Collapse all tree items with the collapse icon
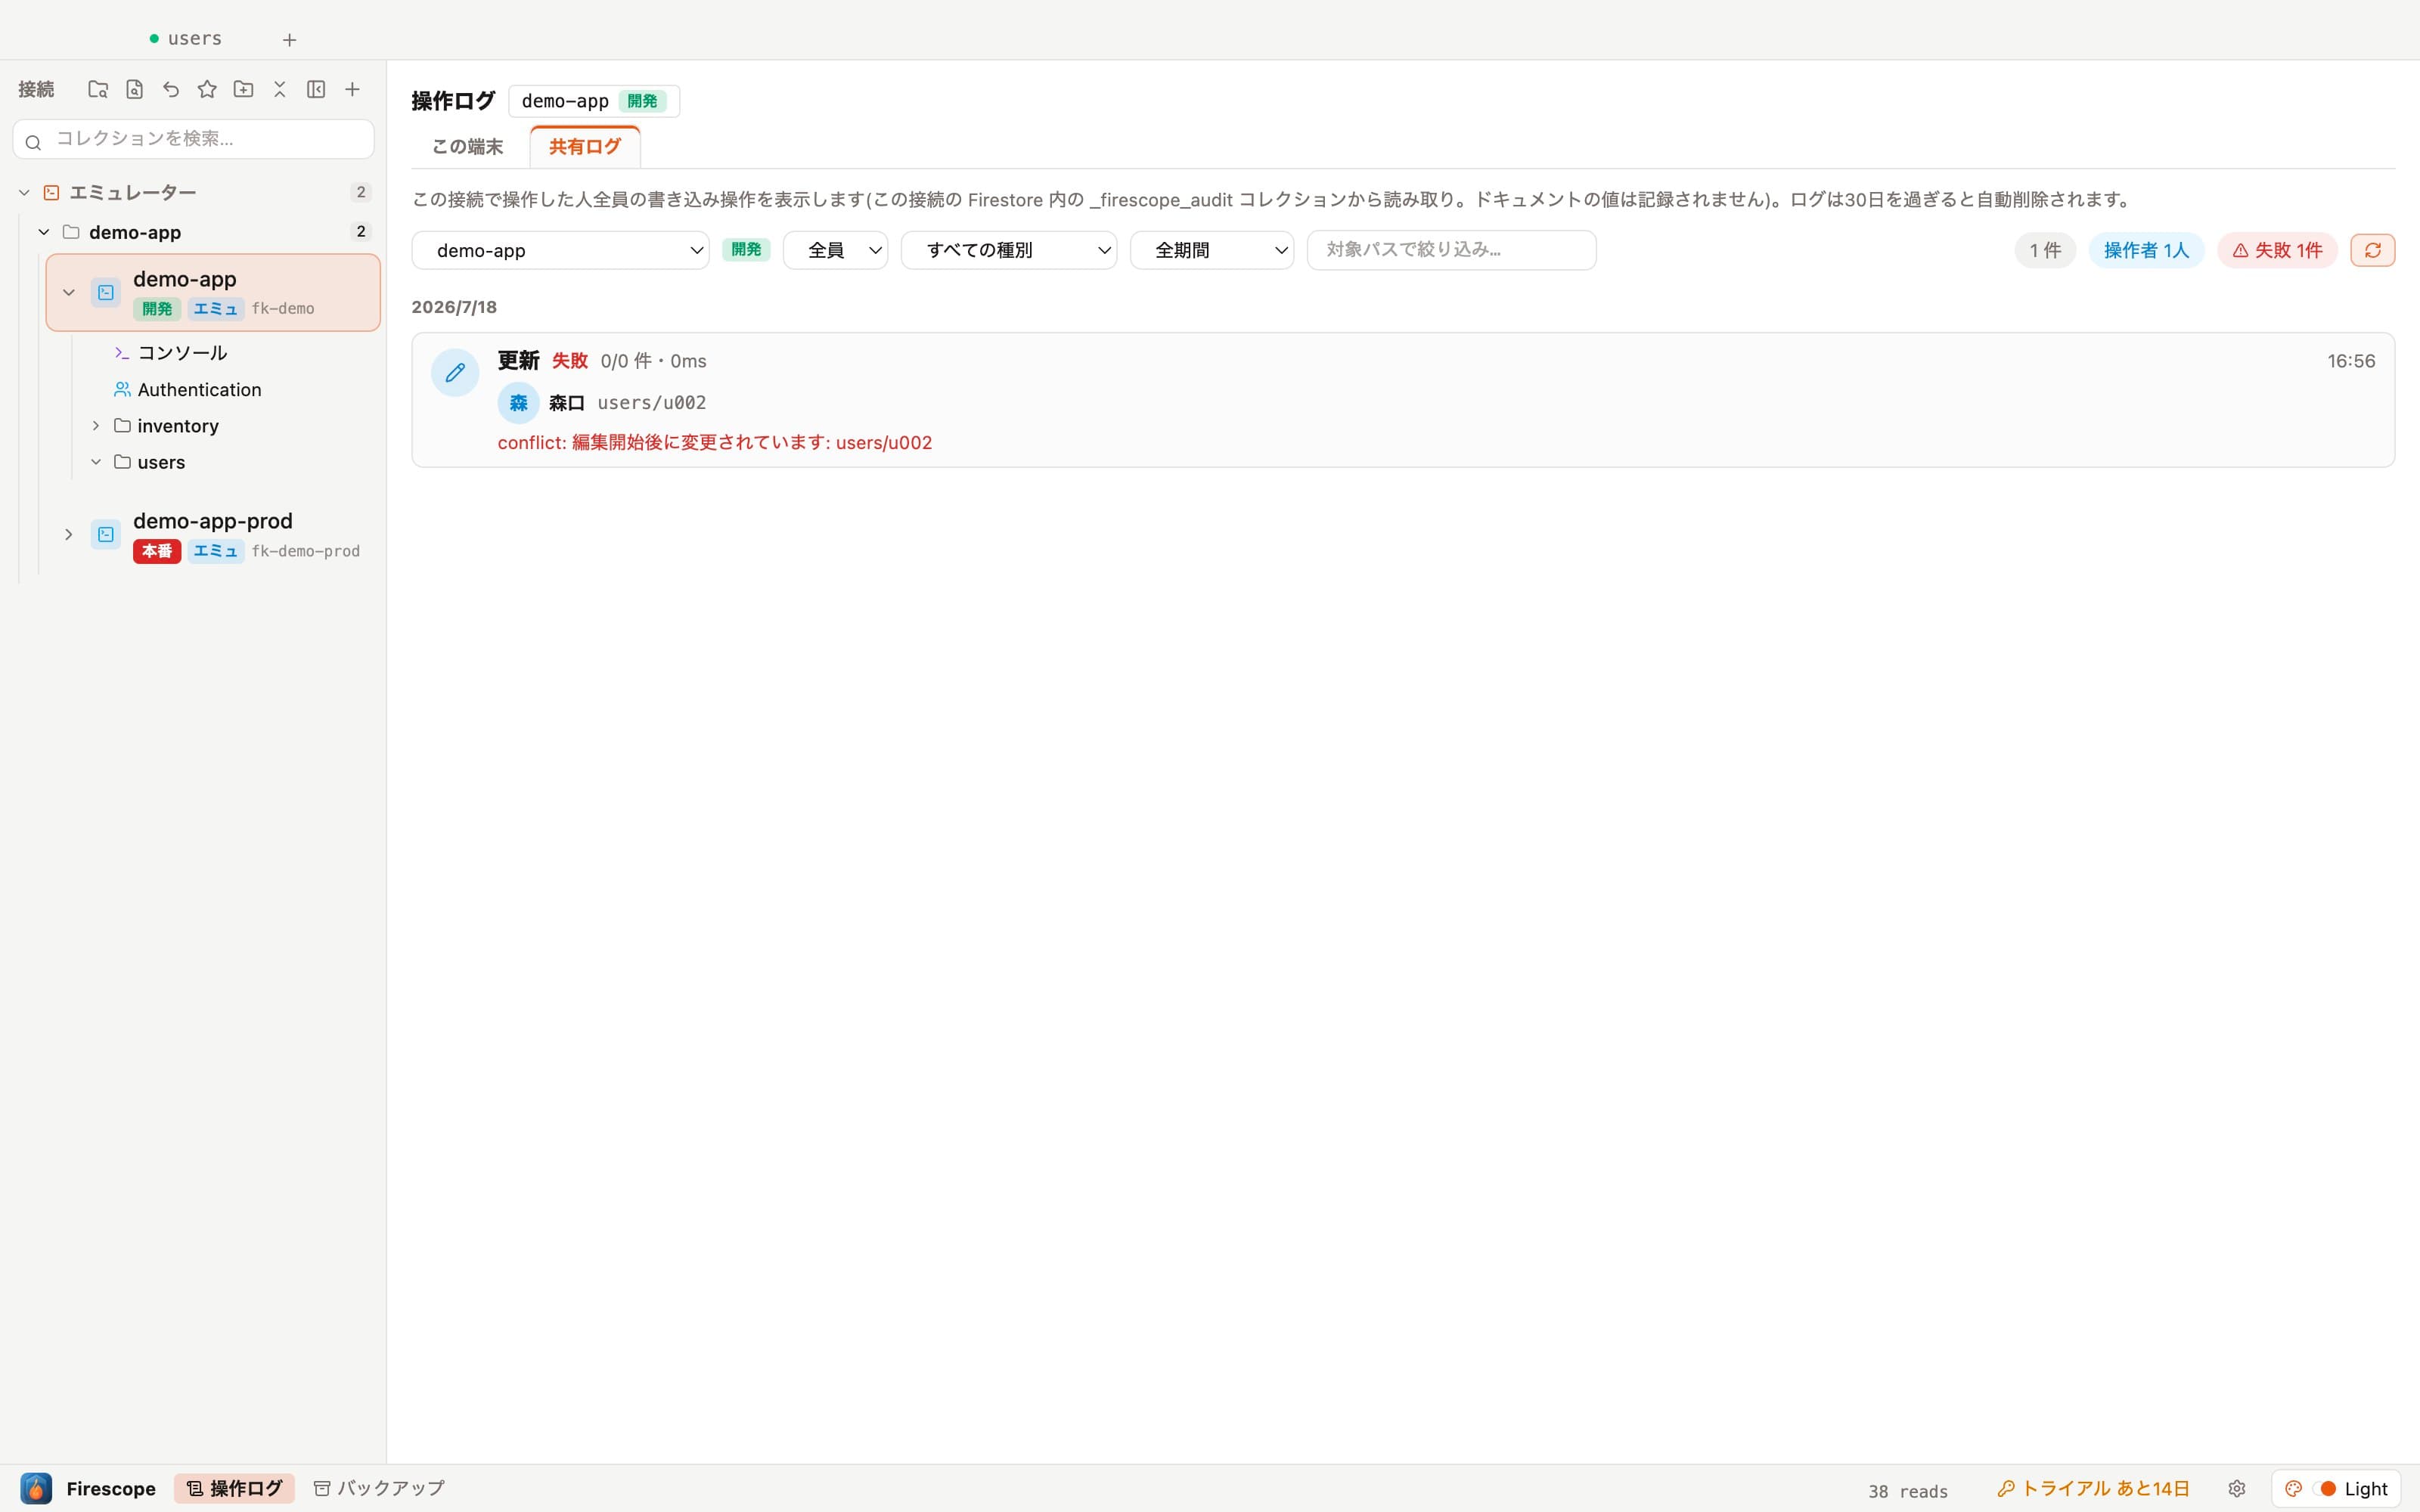The height and width of the screenshot is (1512, 2420). coord(280,89)
